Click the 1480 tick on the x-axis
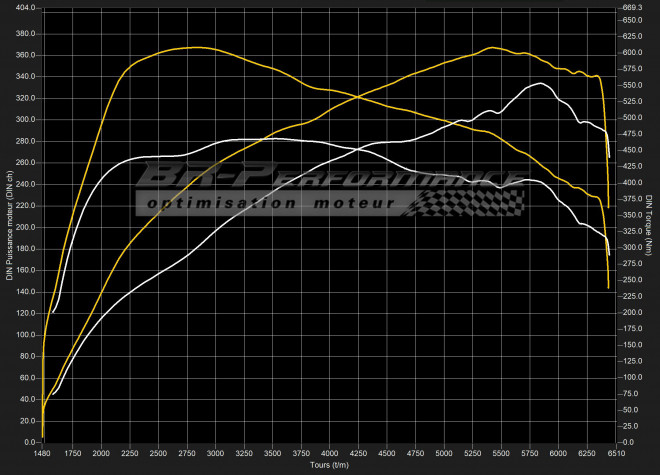The image size is (660, 475). click(x=43, y=453)
